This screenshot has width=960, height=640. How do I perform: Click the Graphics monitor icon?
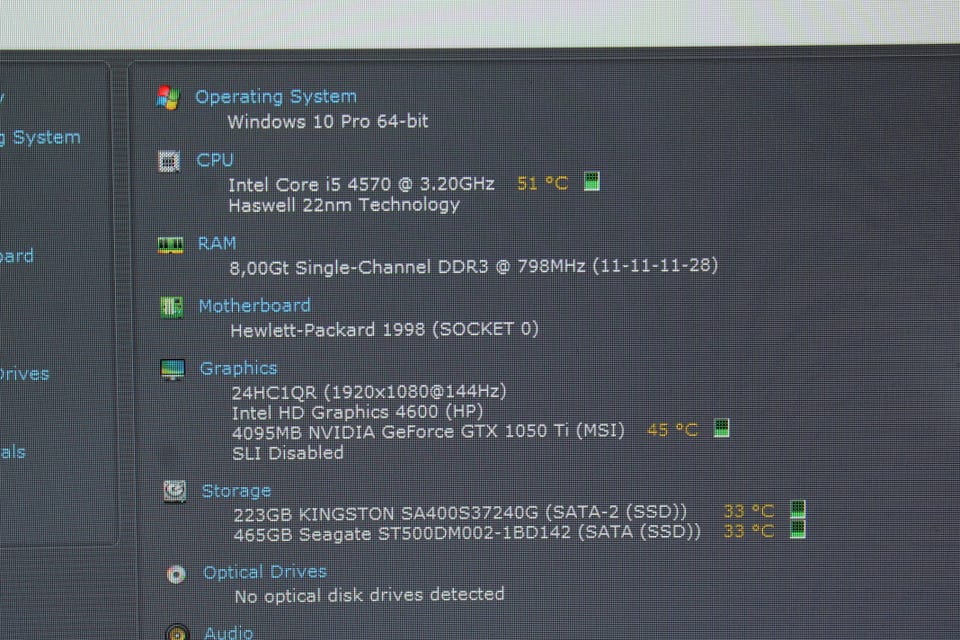(x=172, y=369)
